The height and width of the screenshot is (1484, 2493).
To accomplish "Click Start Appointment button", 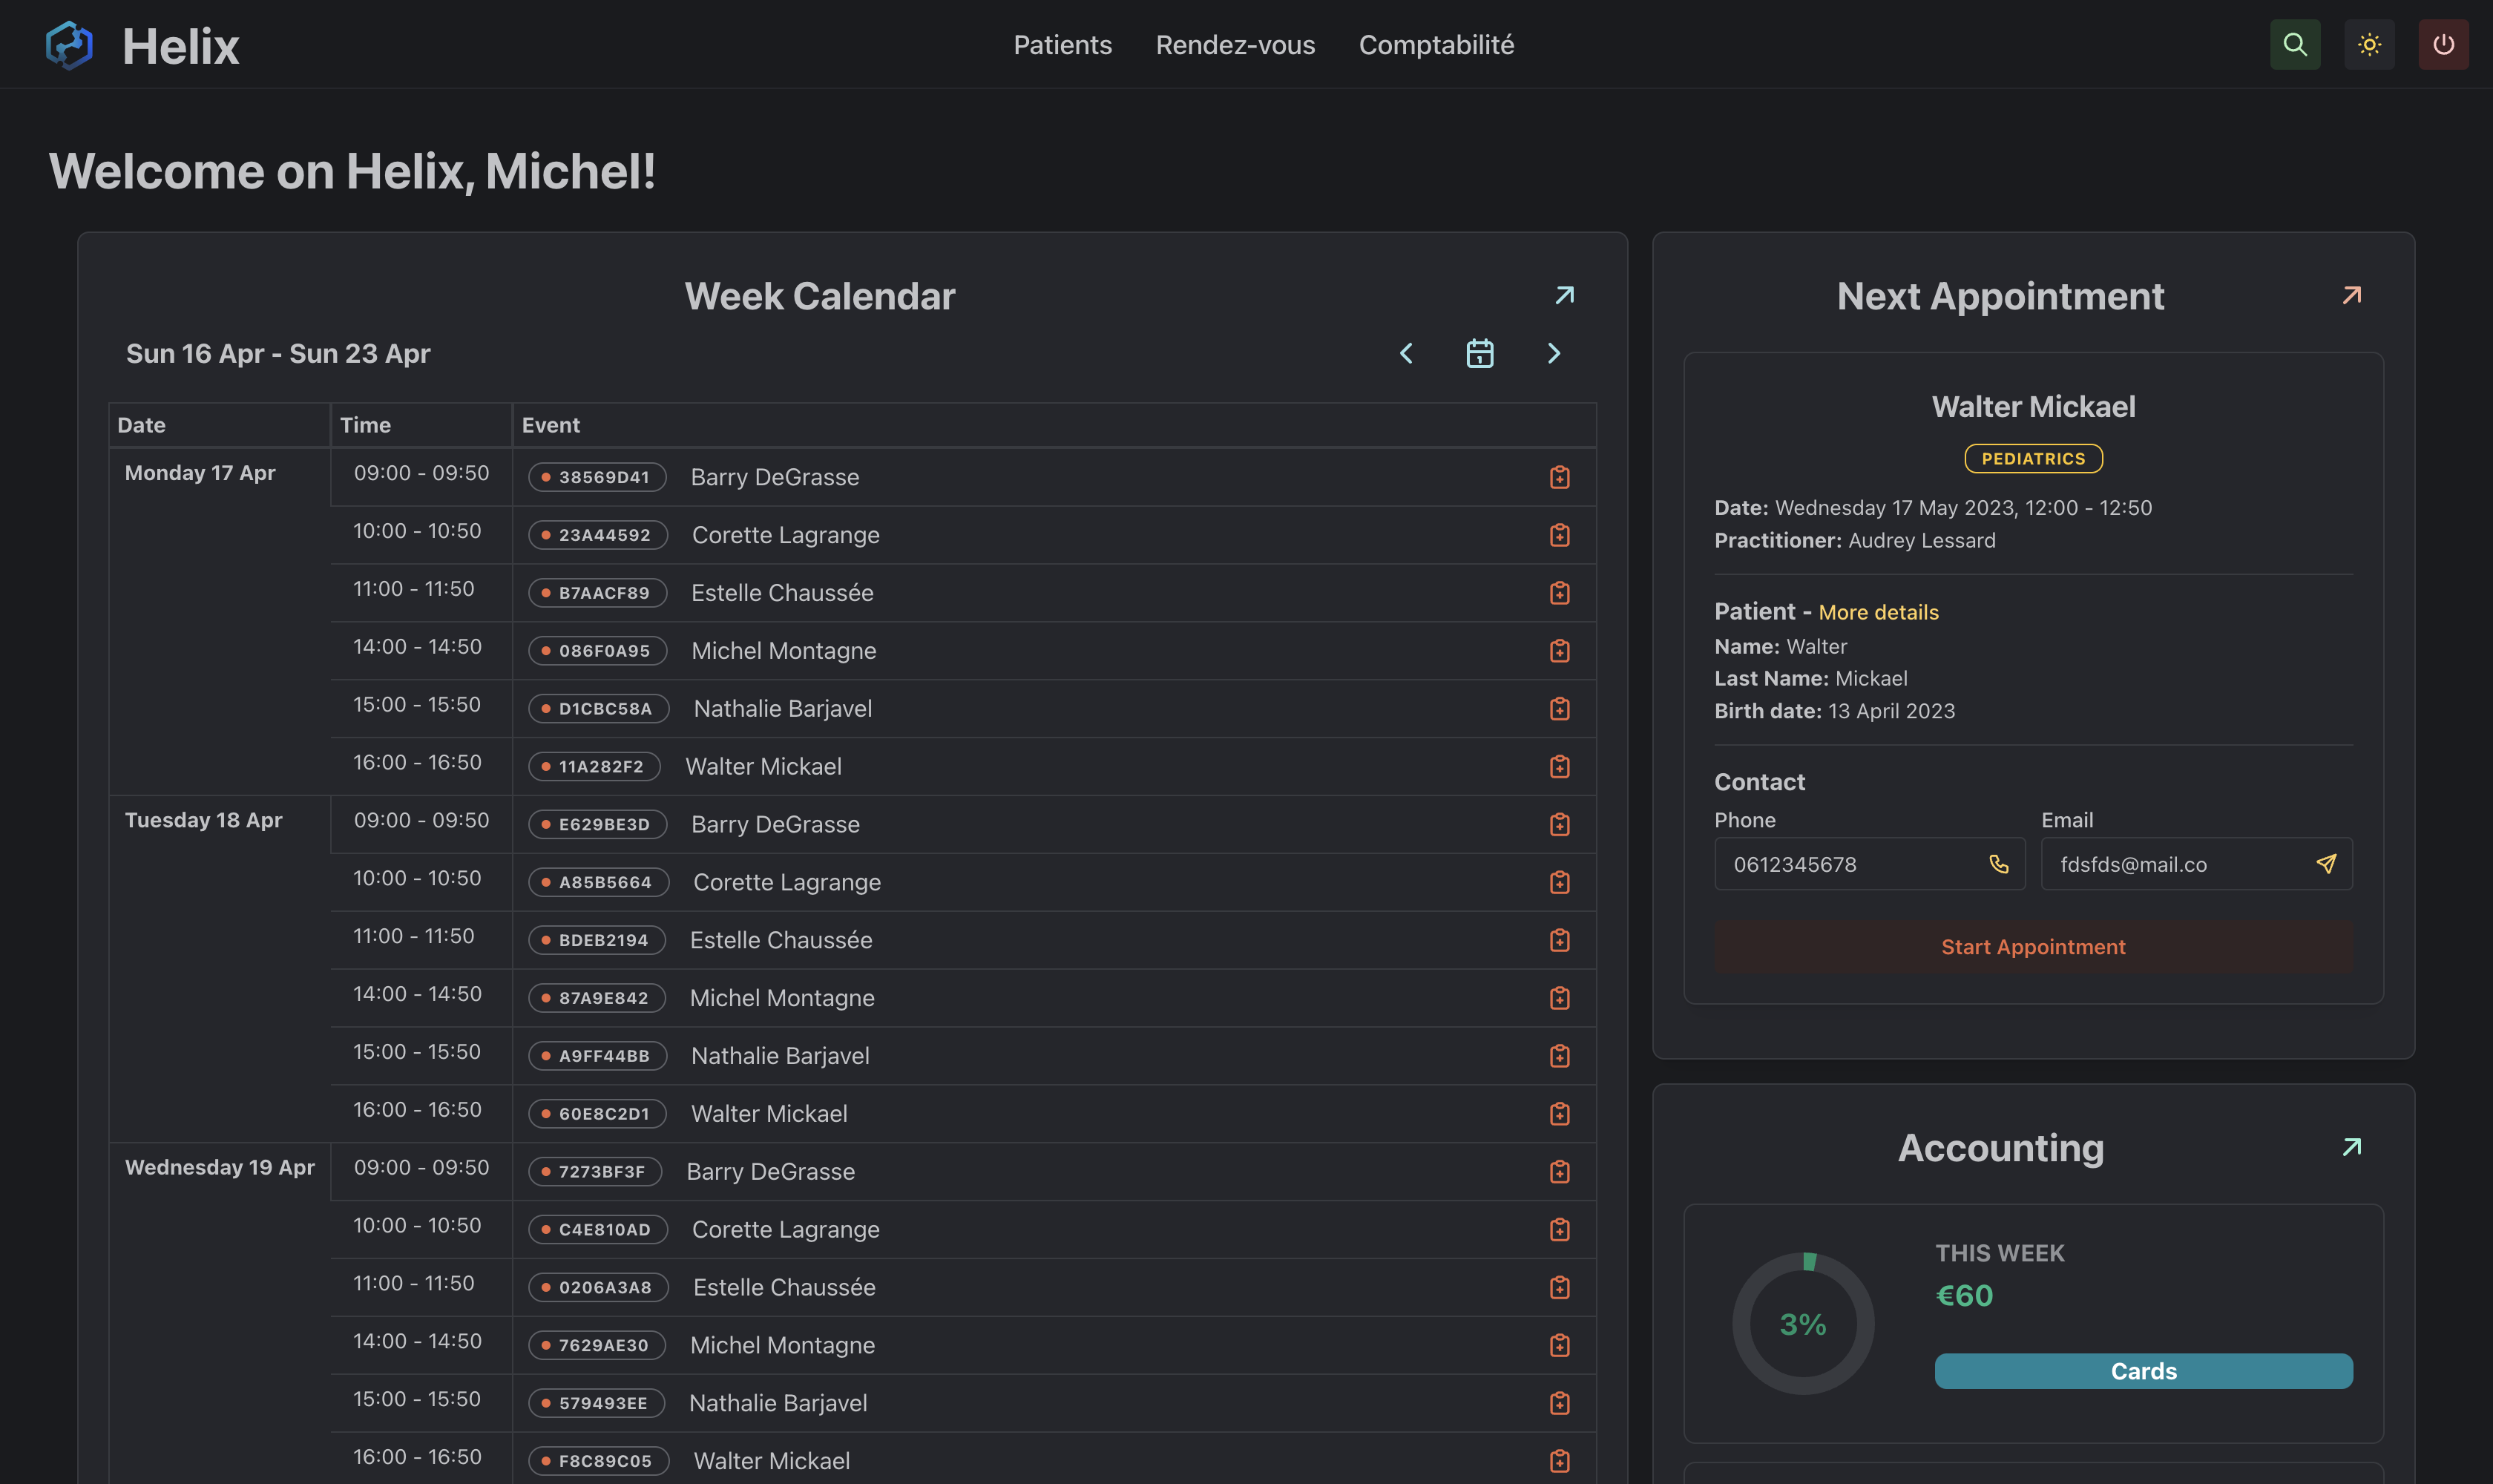I will point(2032,947).
